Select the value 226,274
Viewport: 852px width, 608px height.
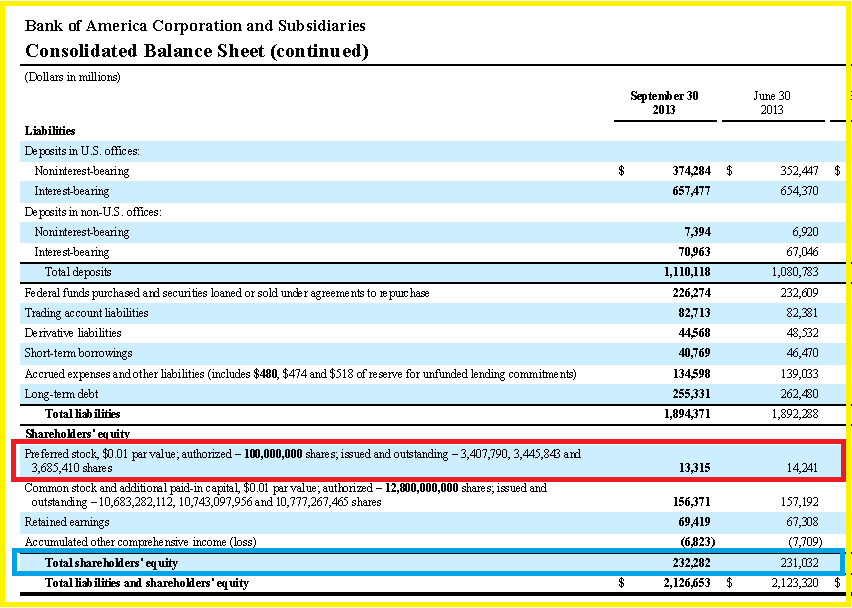691,293
